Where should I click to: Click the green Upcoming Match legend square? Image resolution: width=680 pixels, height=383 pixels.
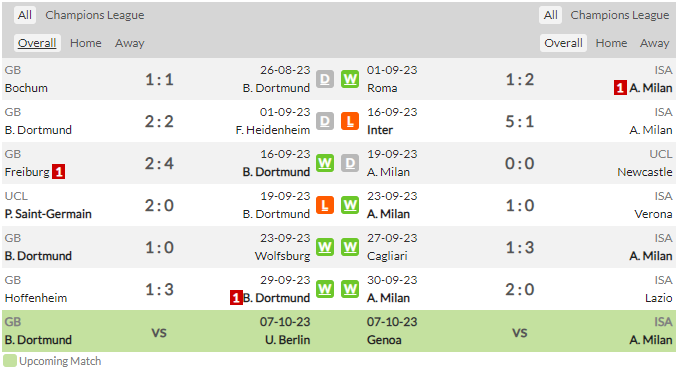pyautogui.click(x=10, y=361)
